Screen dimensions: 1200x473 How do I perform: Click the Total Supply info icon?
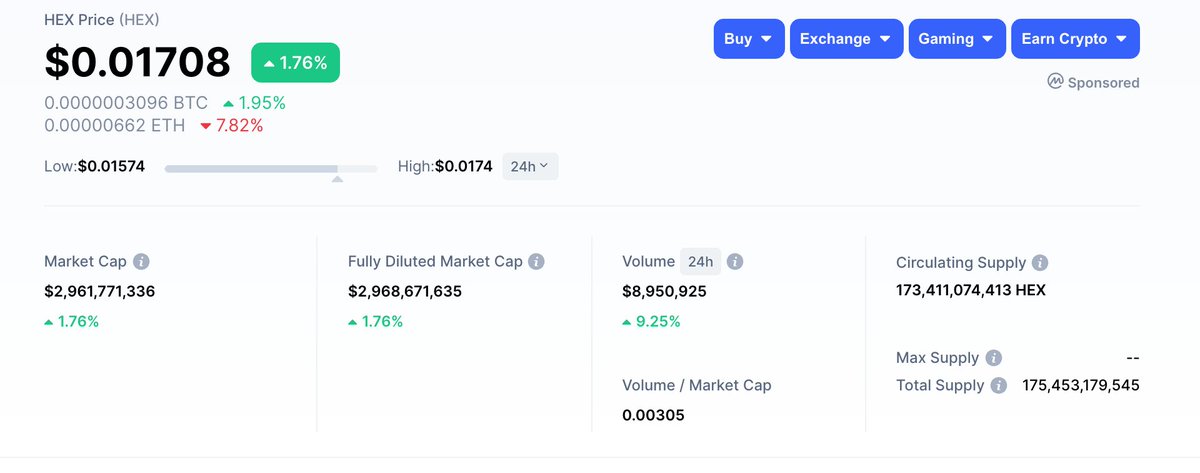point(999,385)
